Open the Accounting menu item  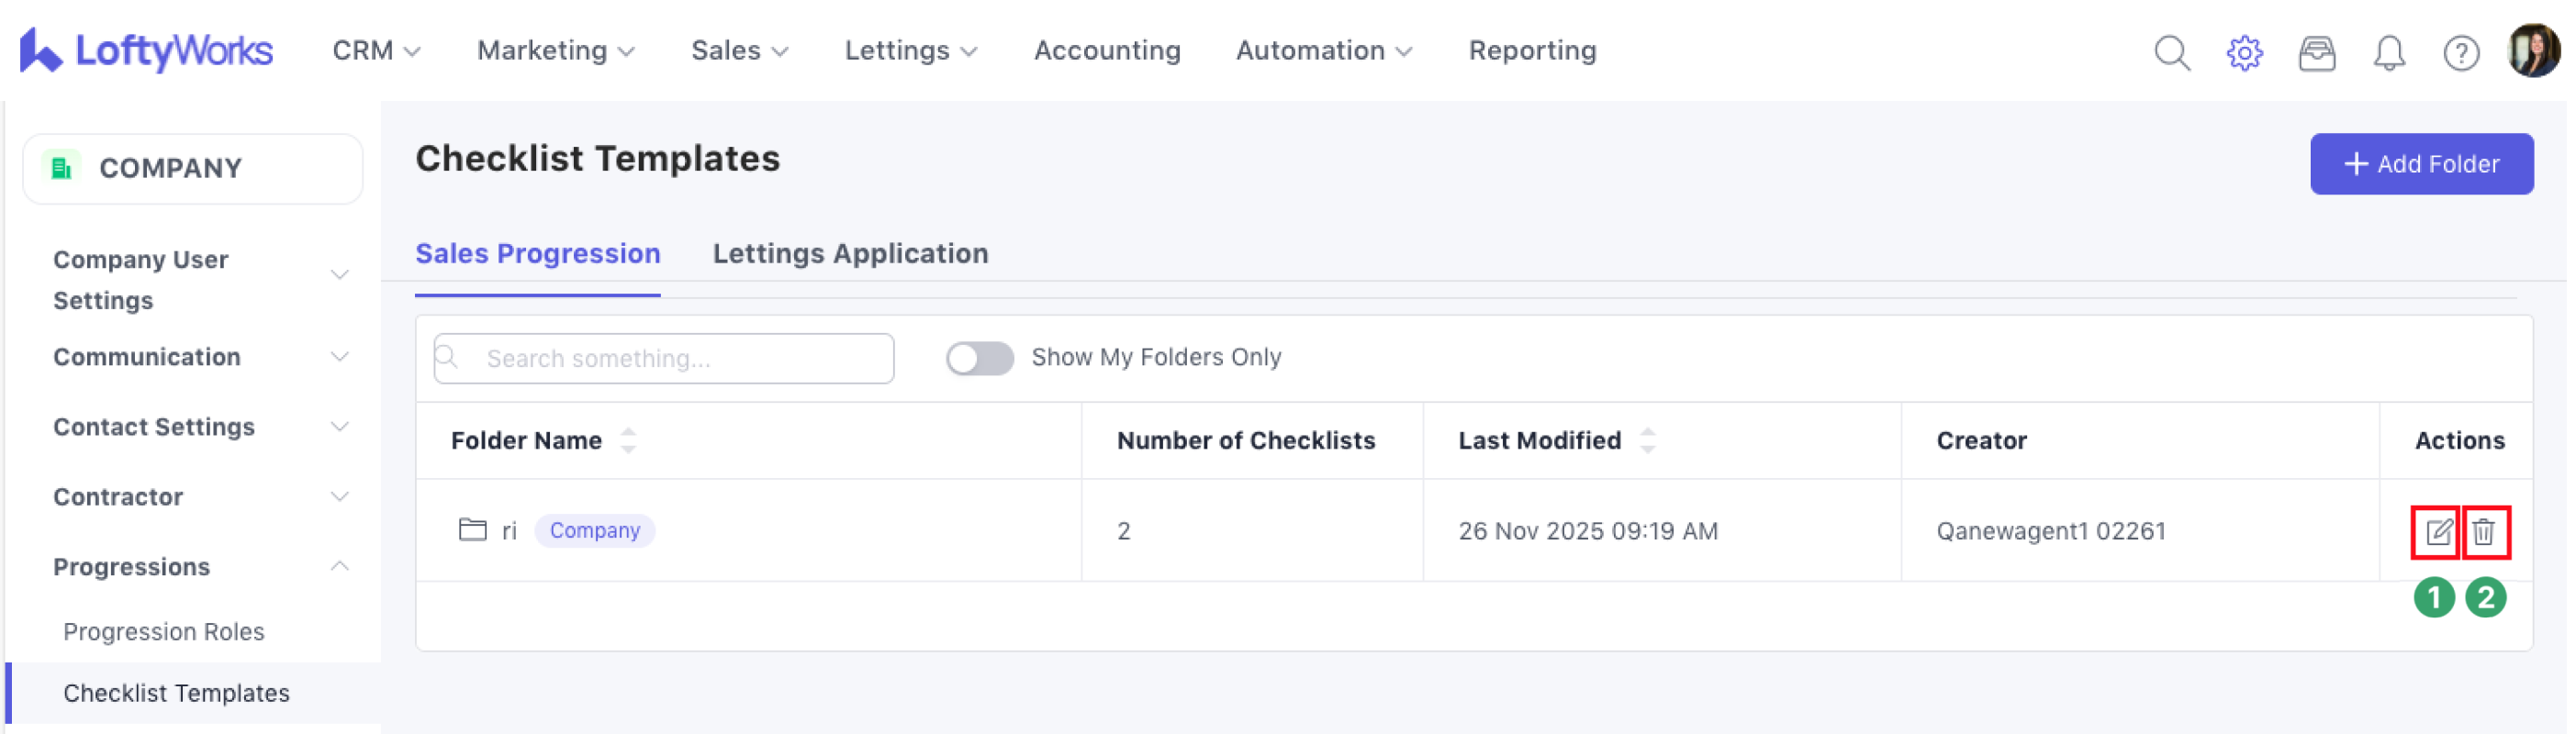pos(1107,50)
